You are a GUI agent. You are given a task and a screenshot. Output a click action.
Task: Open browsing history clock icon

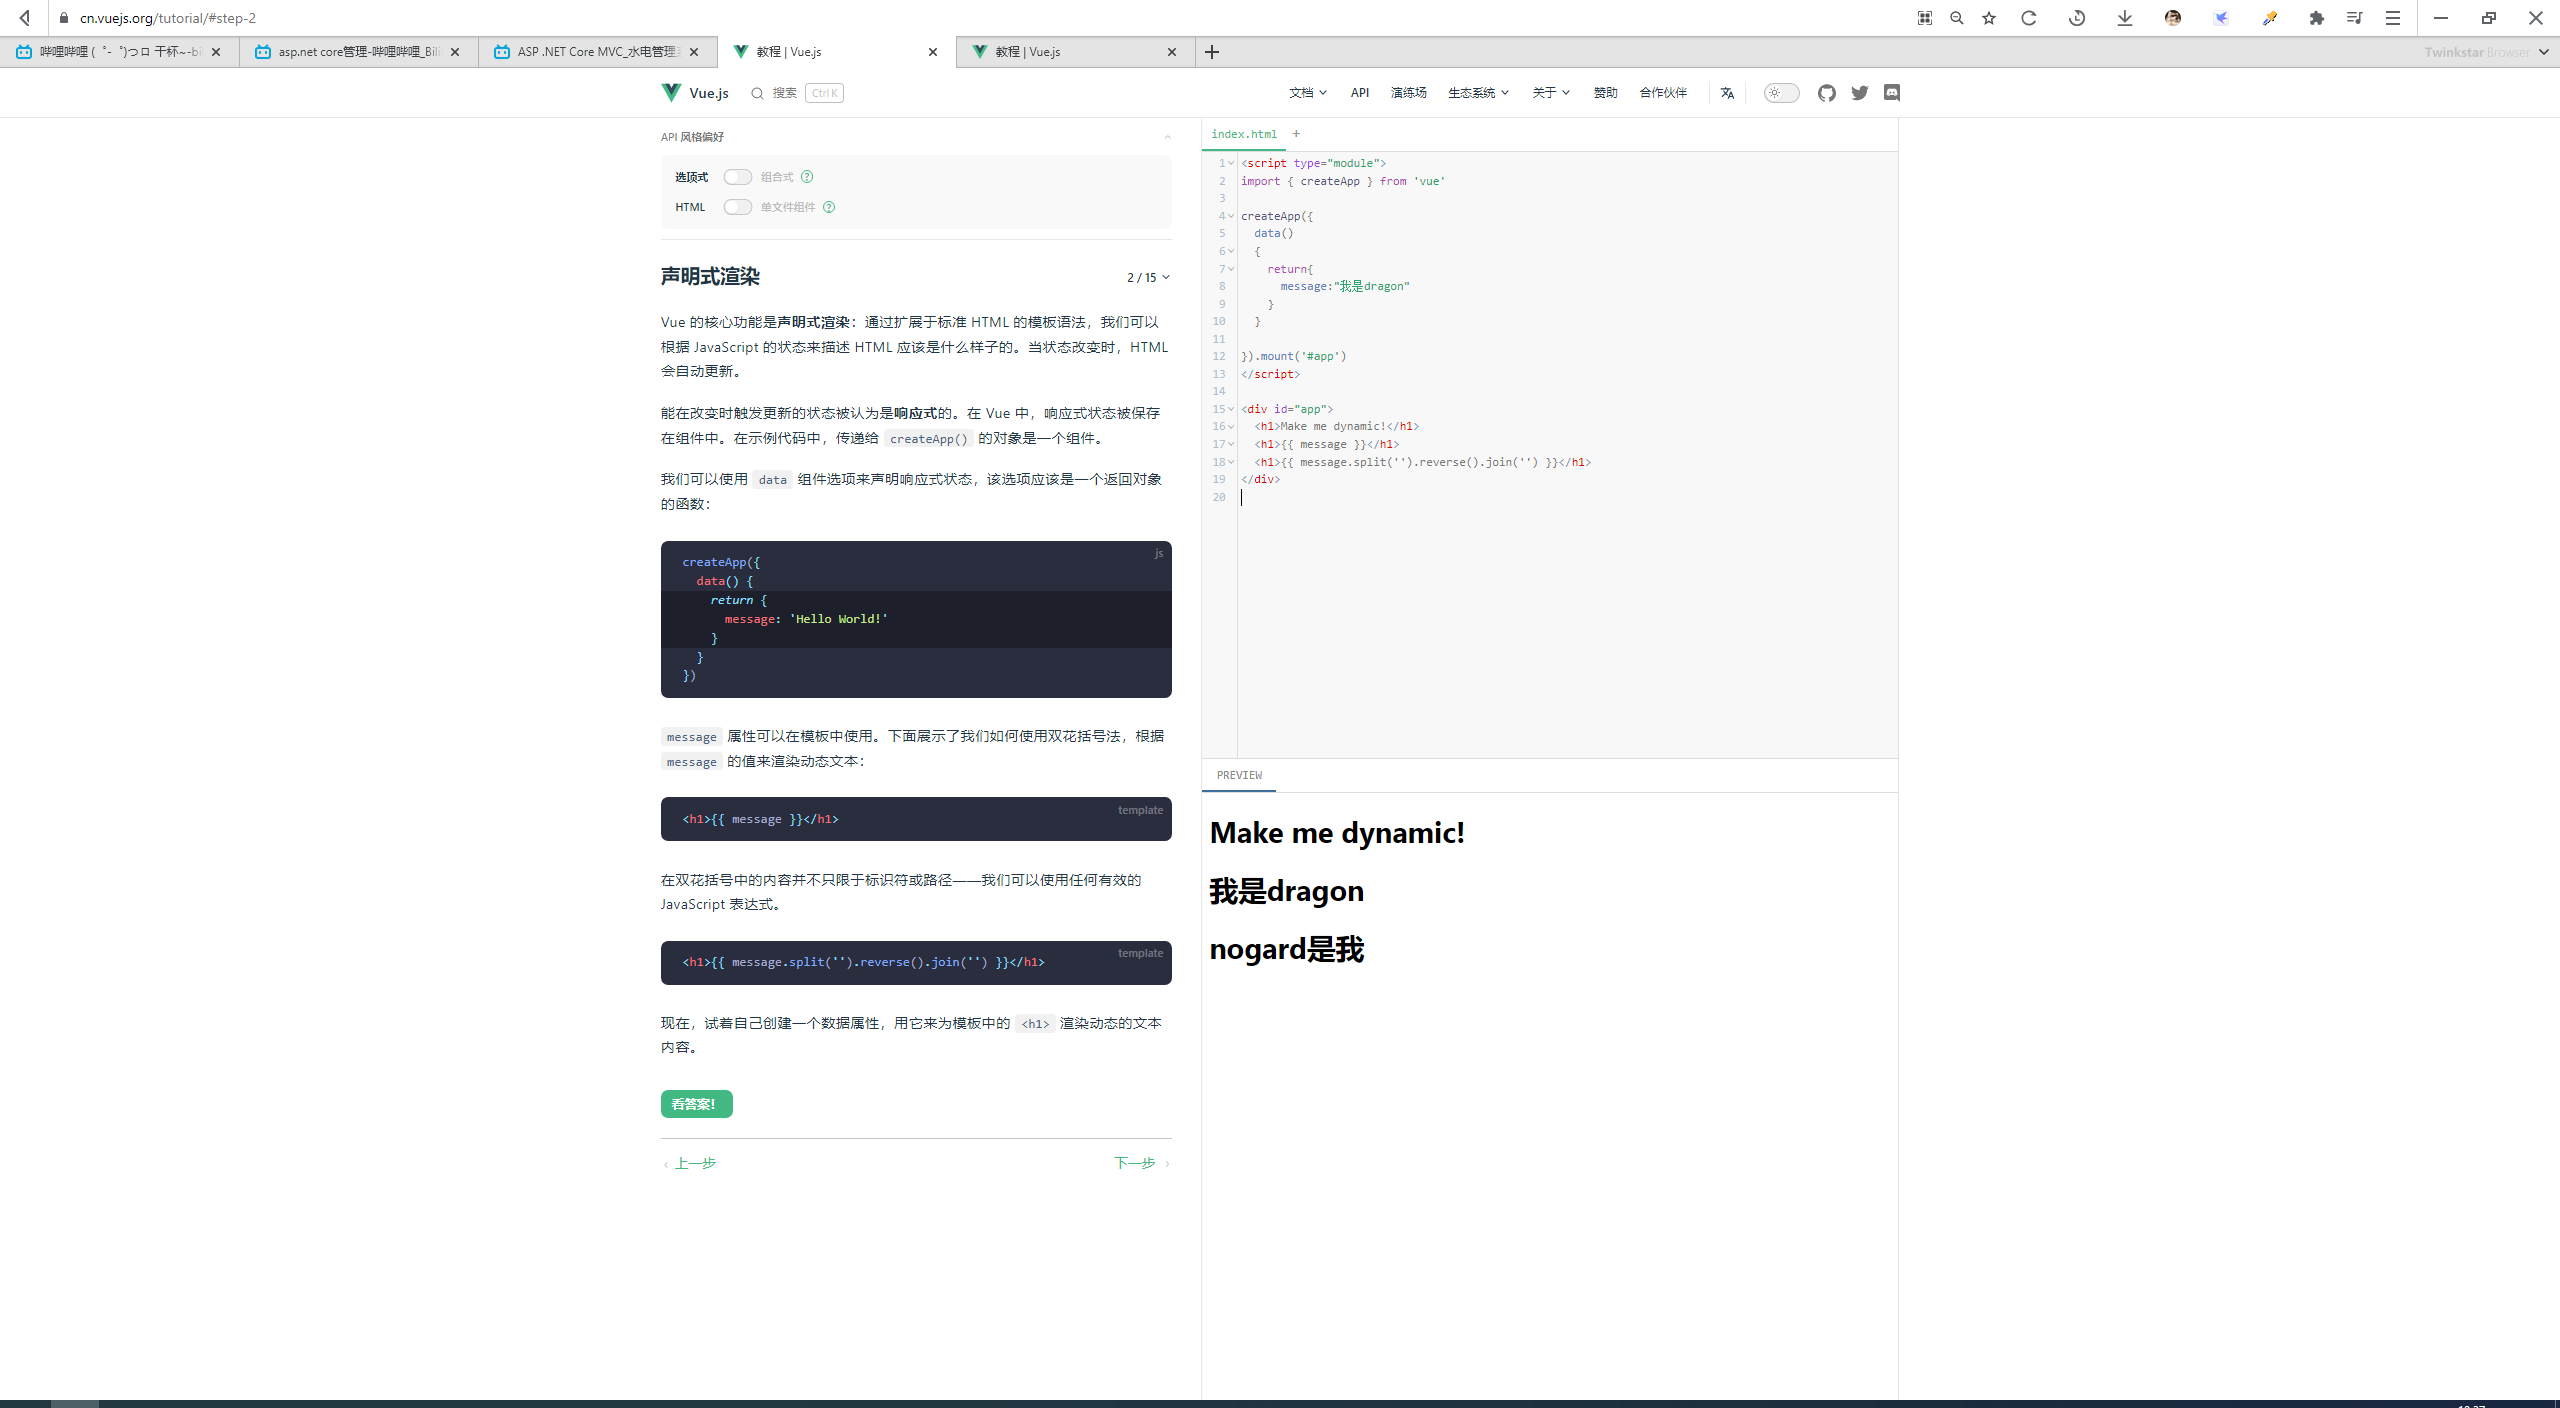coord(2077,18)
